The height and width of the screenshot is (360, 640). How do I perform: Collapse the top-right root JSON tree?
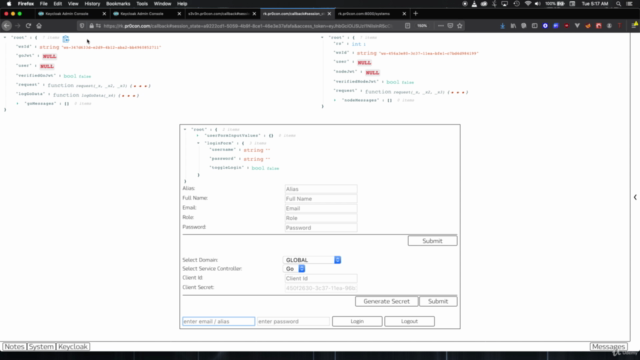322,38
